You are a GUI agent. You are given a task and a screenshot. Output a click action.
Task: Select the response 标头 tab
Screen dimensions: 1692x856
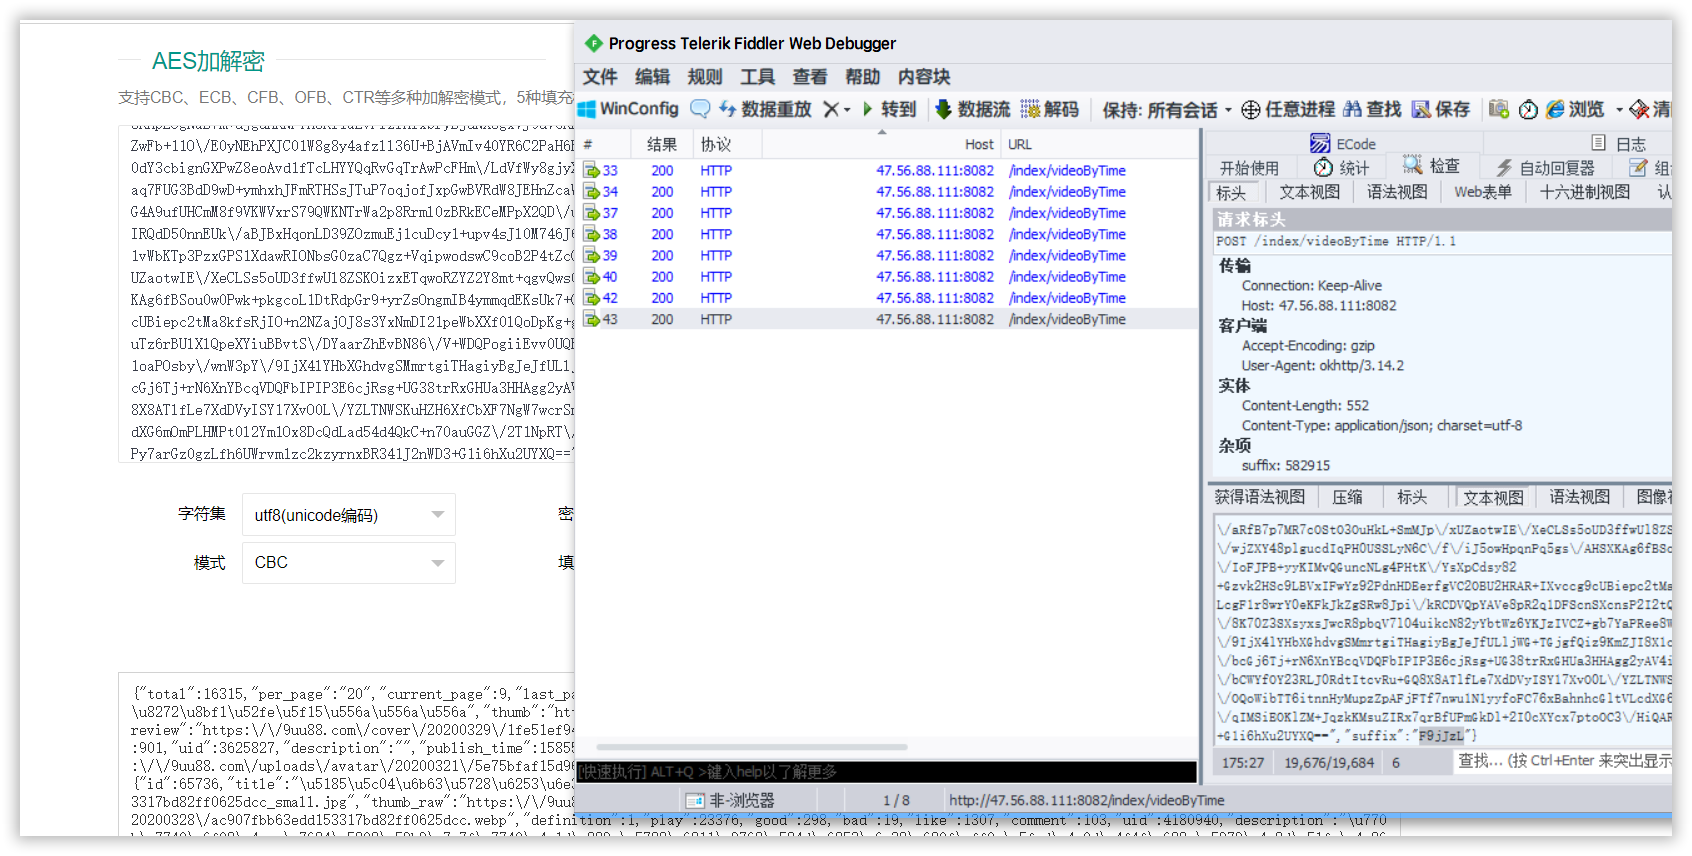(x=1412, y=497)
